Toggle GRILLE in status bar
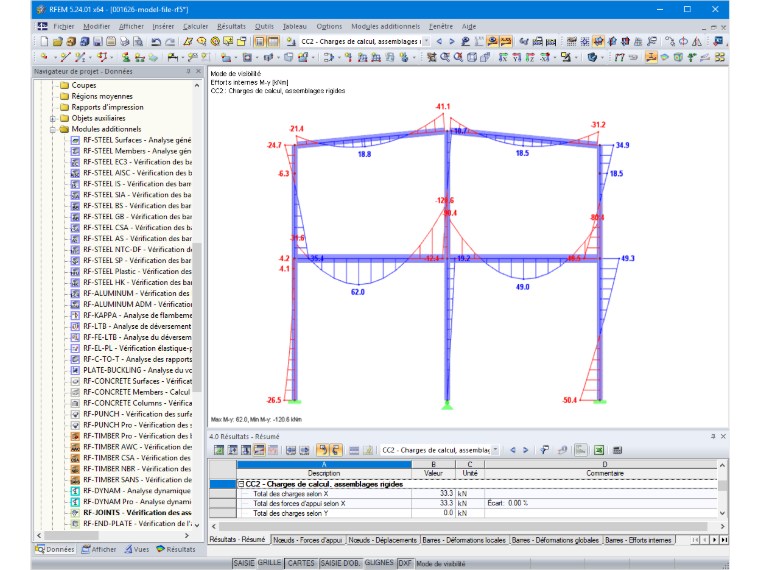 [269, 563]
